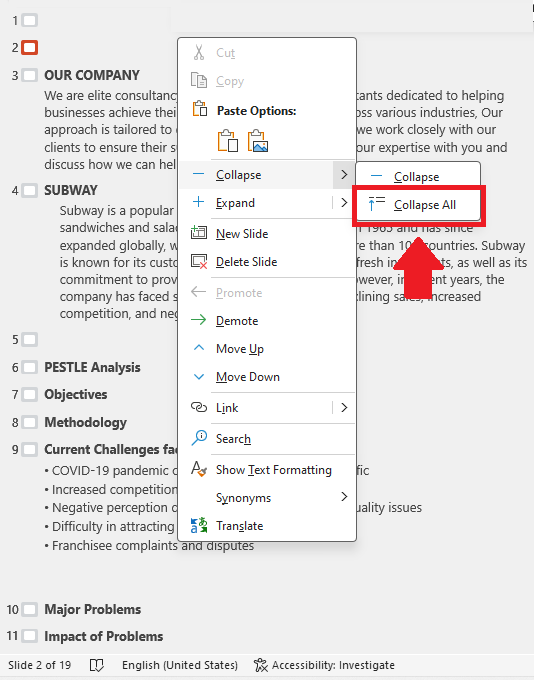Screen dimensions: 534x680
Task: Click Accessibility: Investigate status button
Action: 324,665
